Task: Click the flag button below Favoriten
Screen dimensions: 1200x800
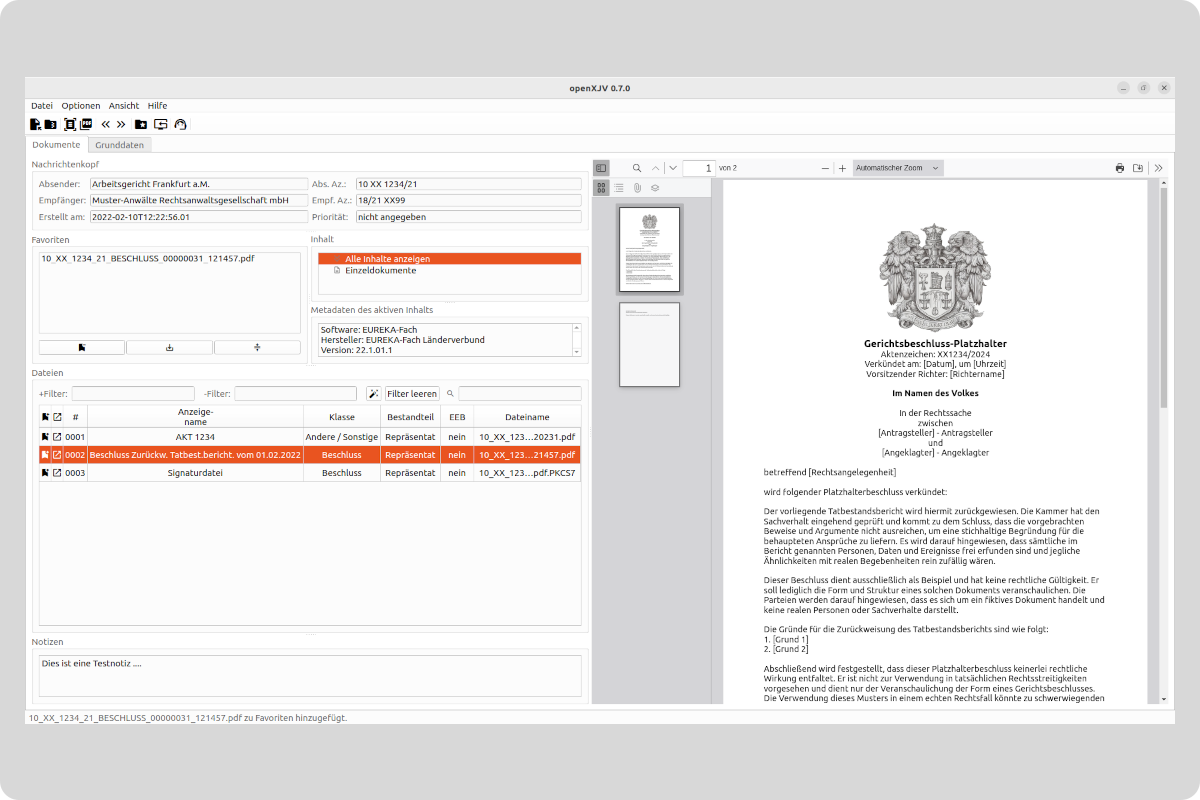Action: click(x=81, y=346)
